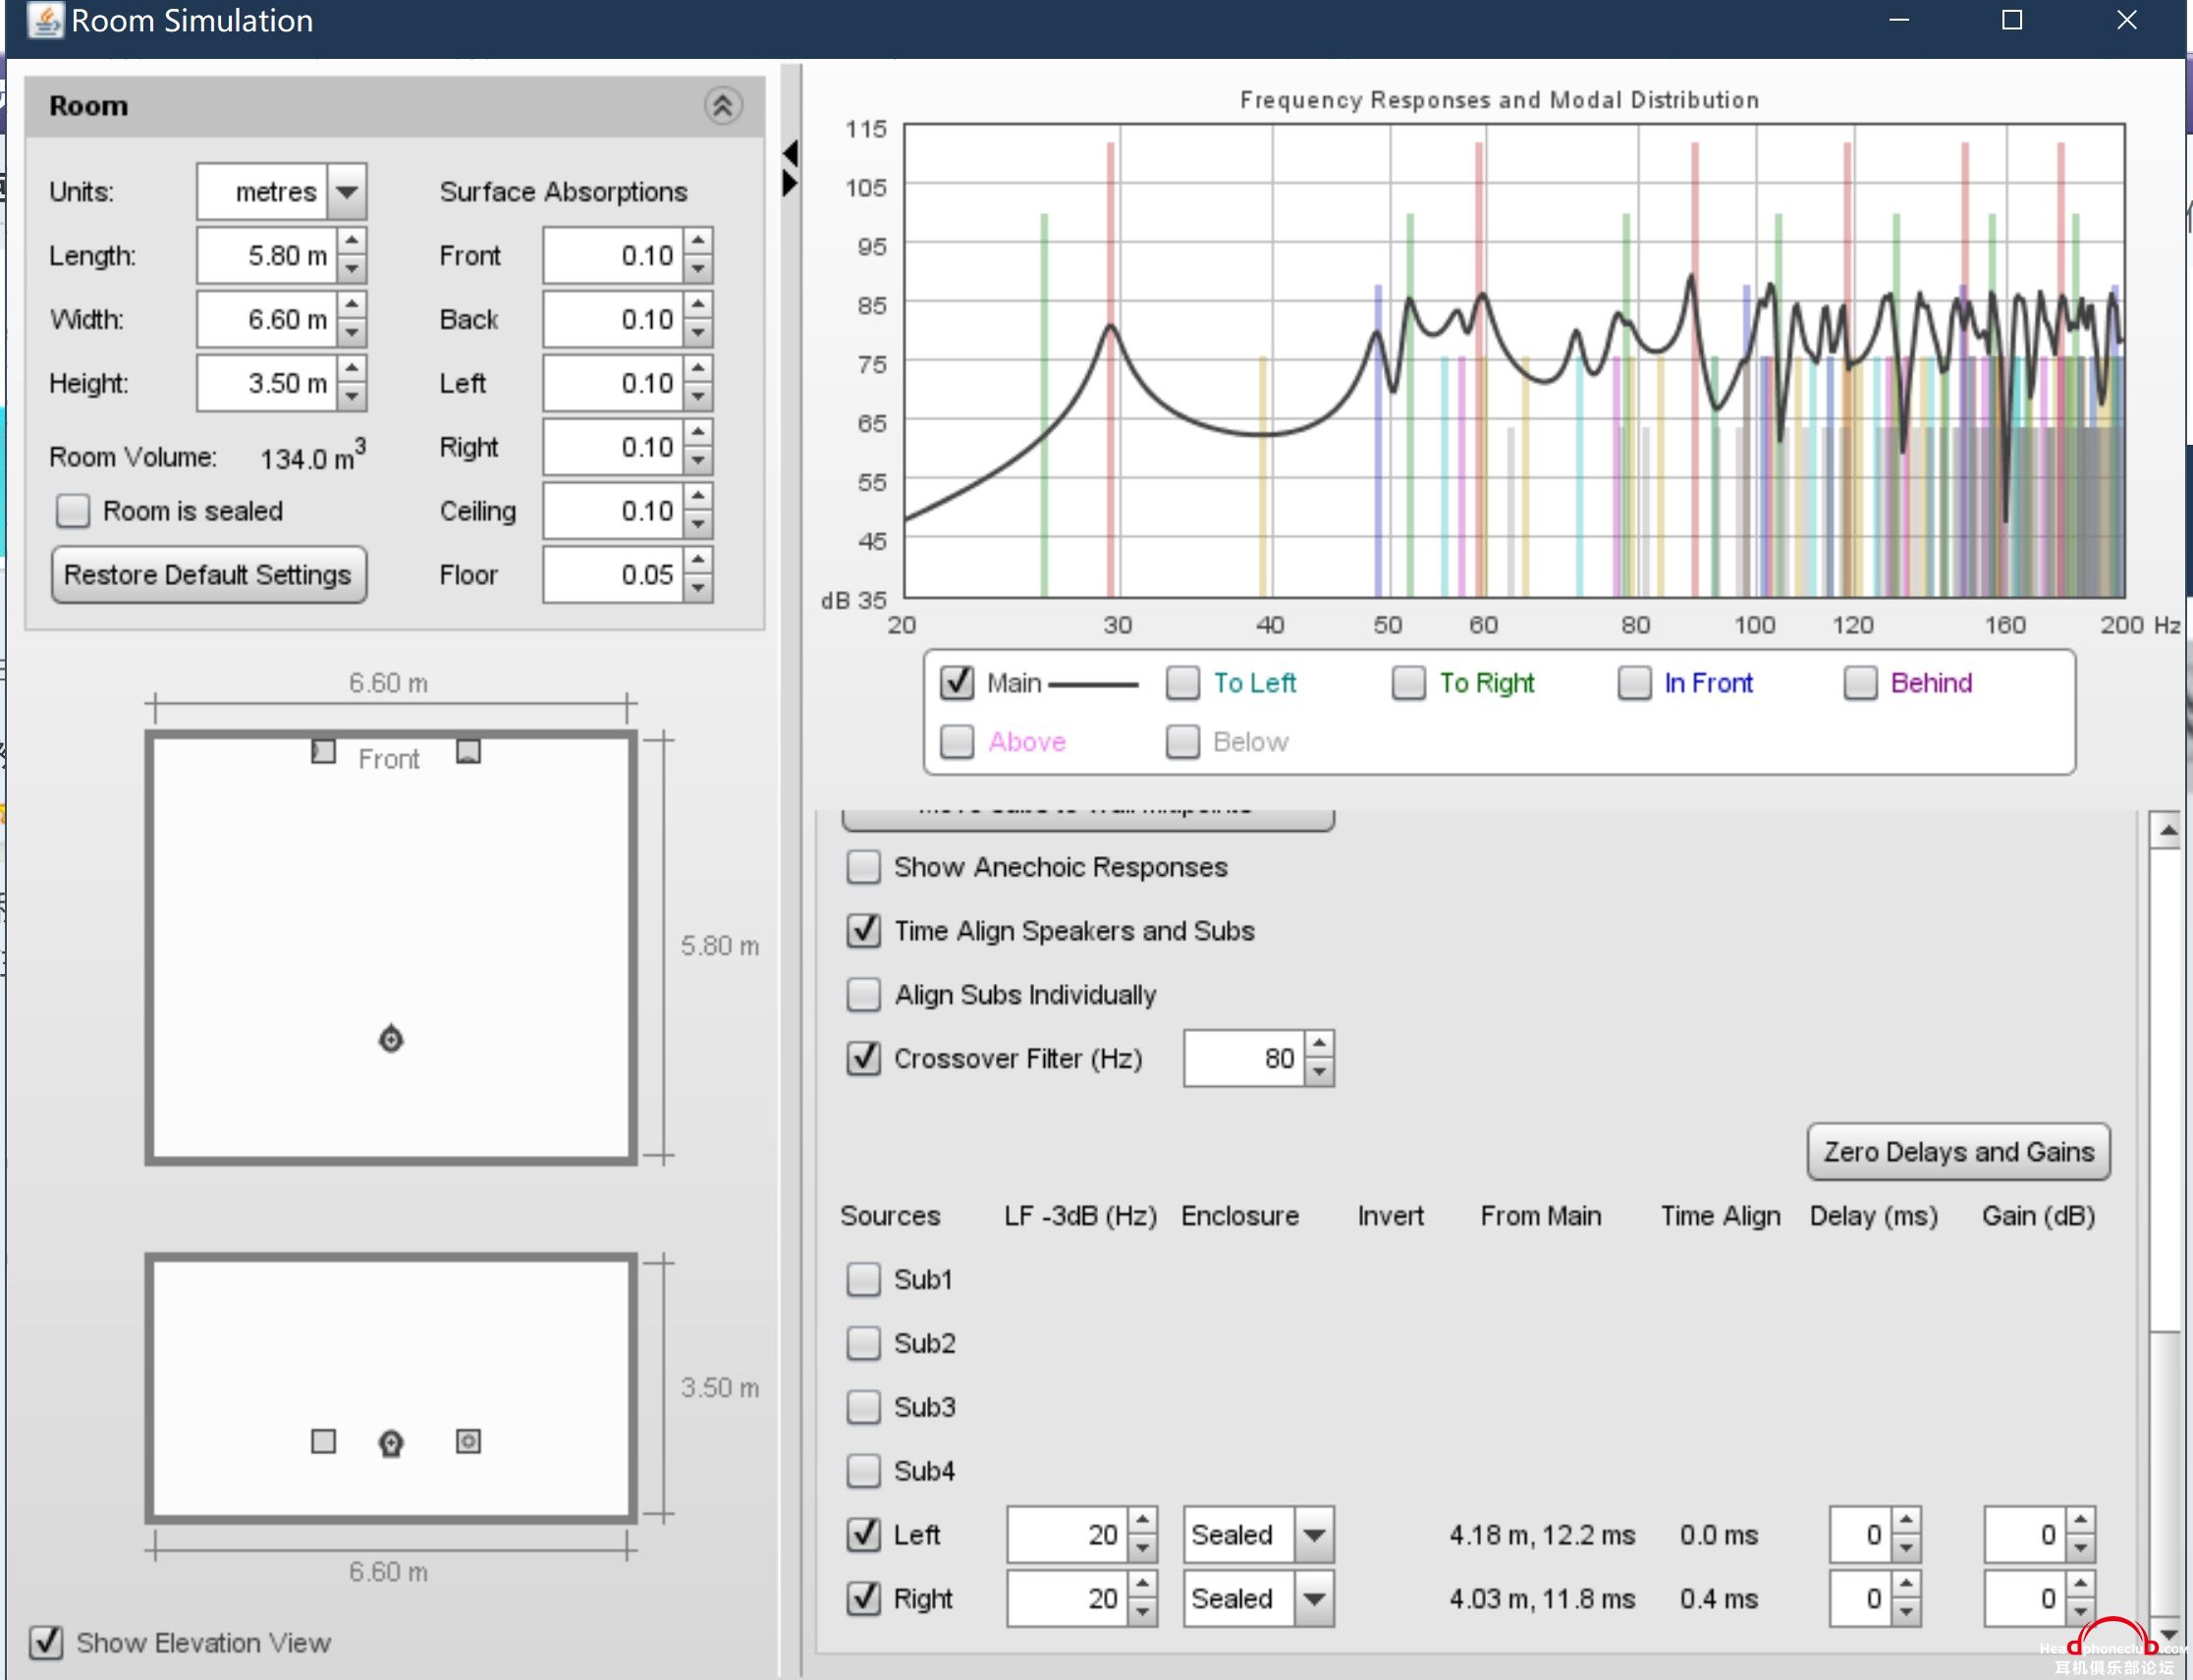Increase the room Width value
Screen dimensions: 2193x1680
tap(352, 305)
